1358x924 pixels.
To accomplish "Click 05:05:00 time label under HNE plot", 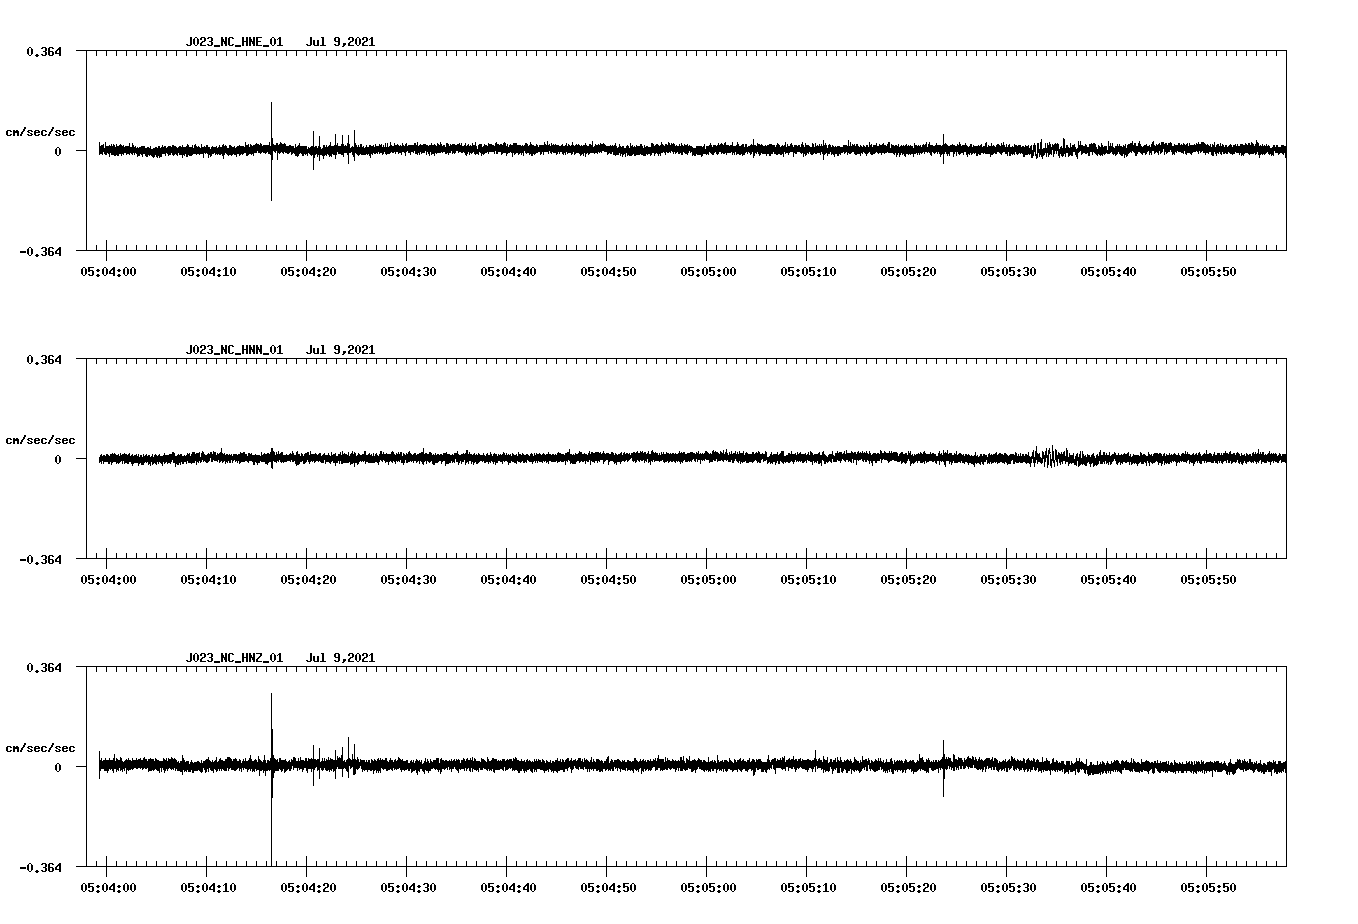I will tap(707, 272).
